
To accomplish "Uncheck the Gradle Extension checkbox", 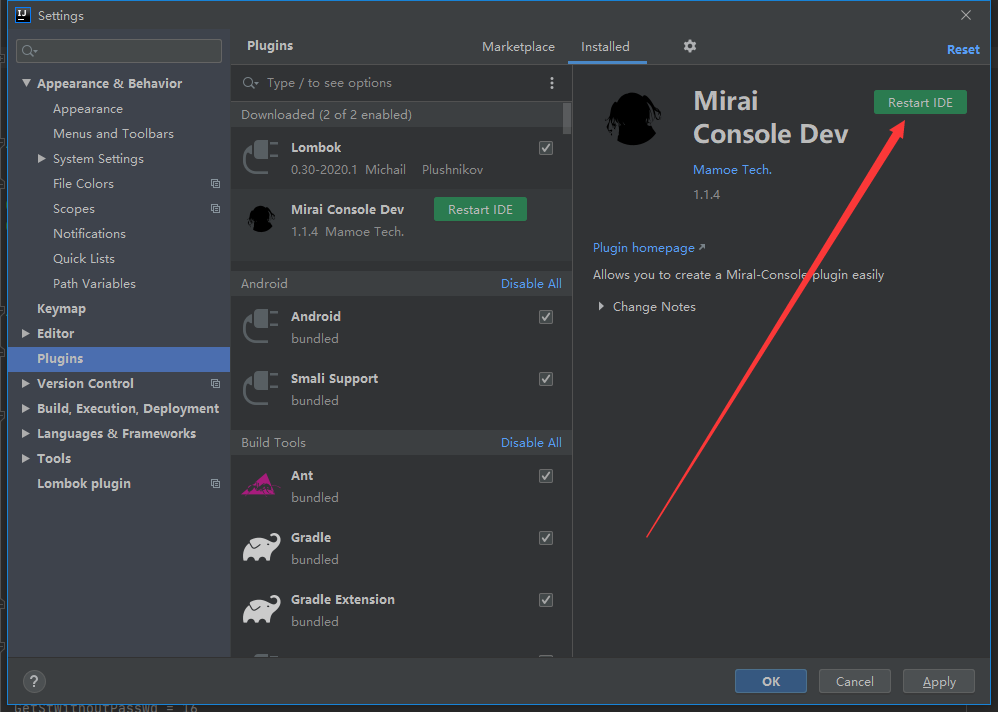I will click(546, 600).
